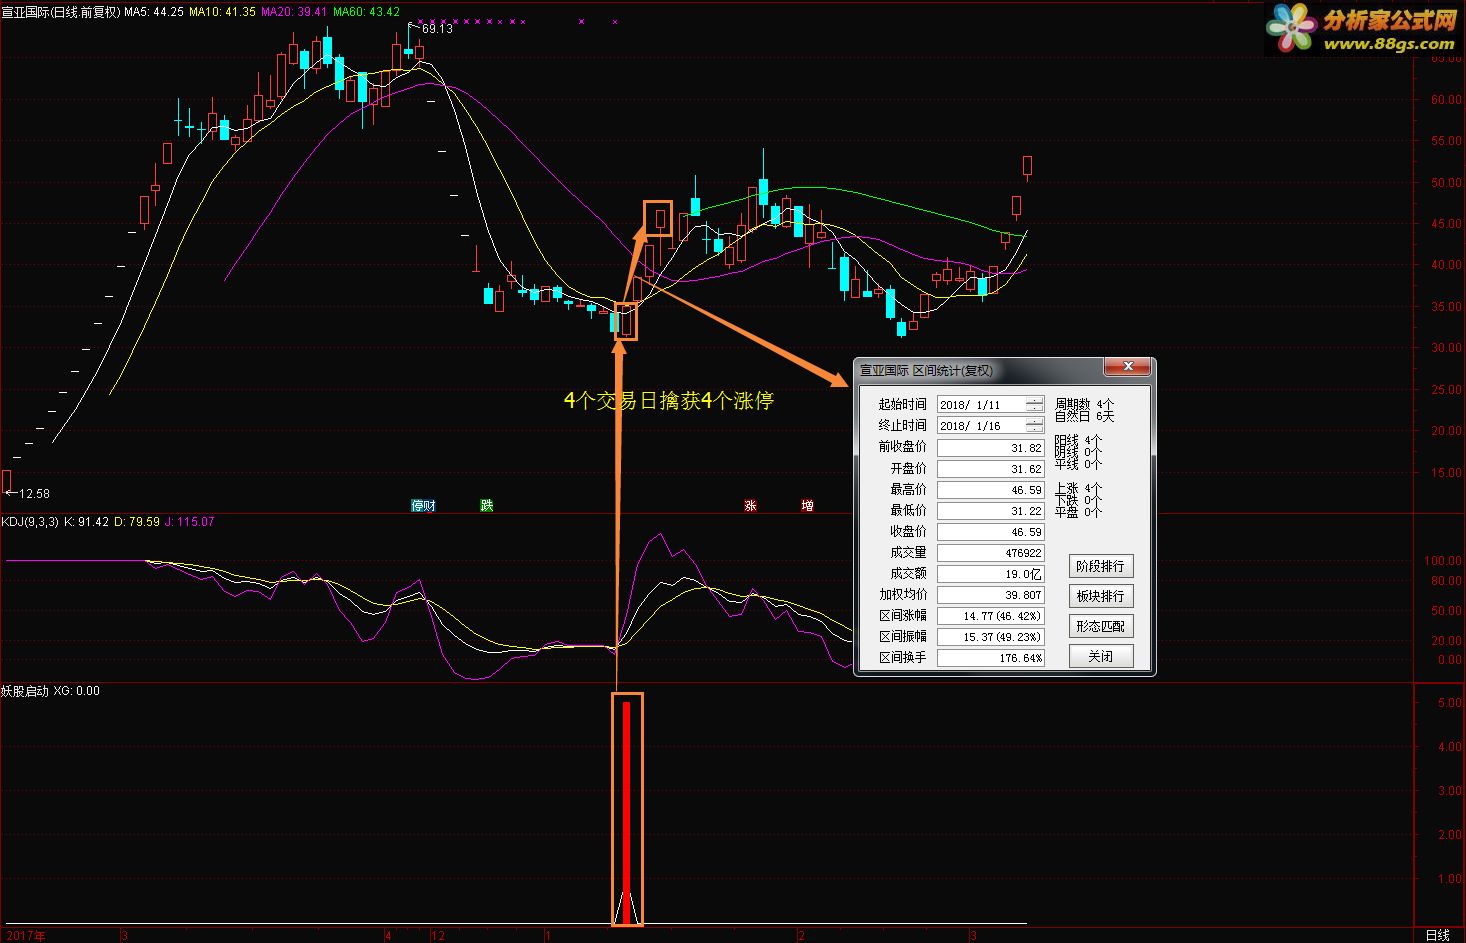Click the 60.00 price axis label
Viewport: 1466px width, 943px height.
(x=1446, y=100)
